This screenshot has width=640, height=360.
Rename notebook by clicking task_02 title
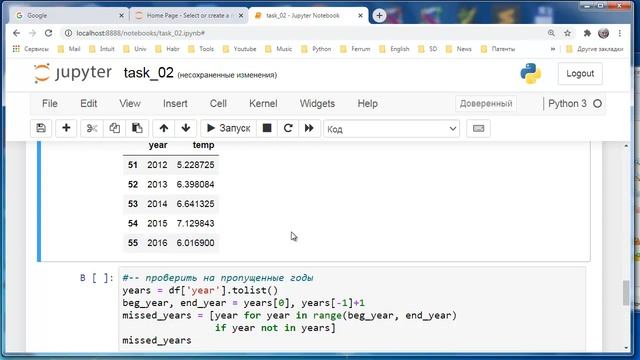(149, 73)
